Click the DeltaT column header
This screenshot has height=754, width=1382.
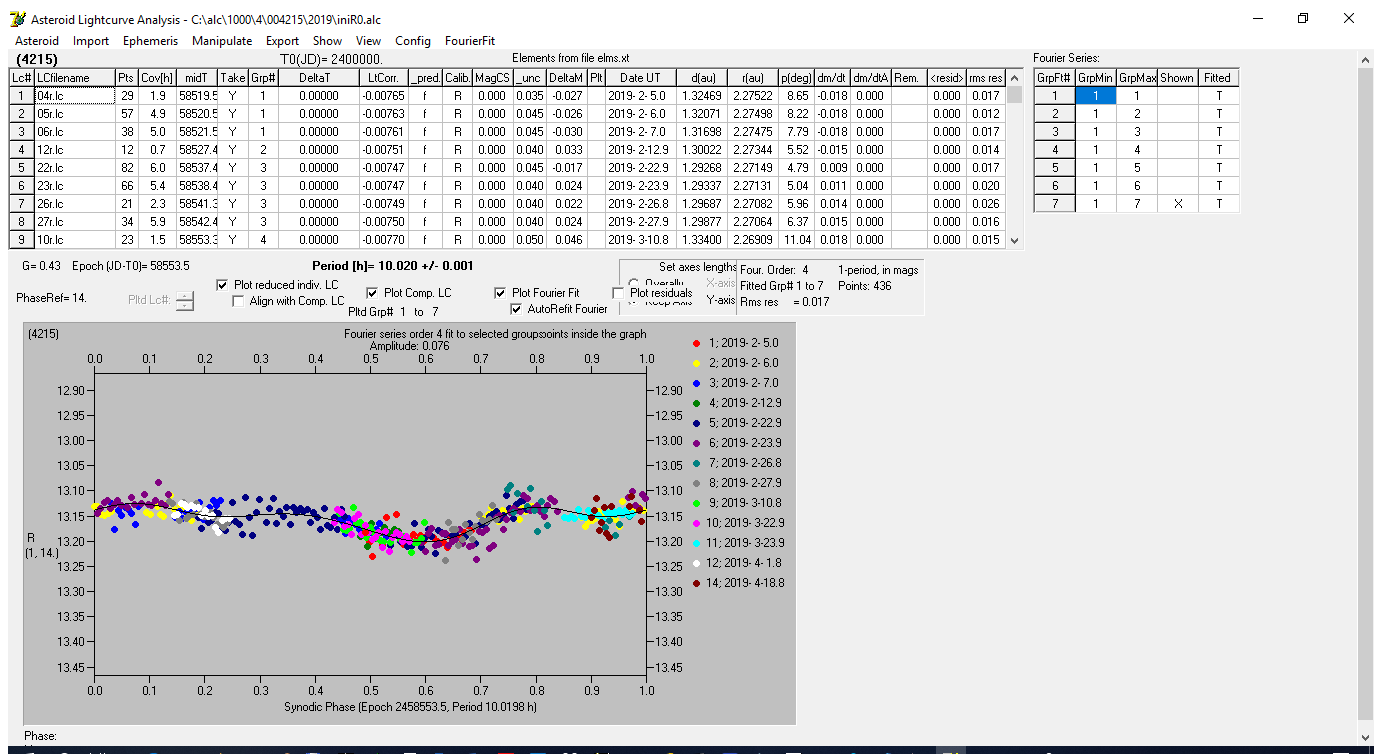(x=318, y=77)
